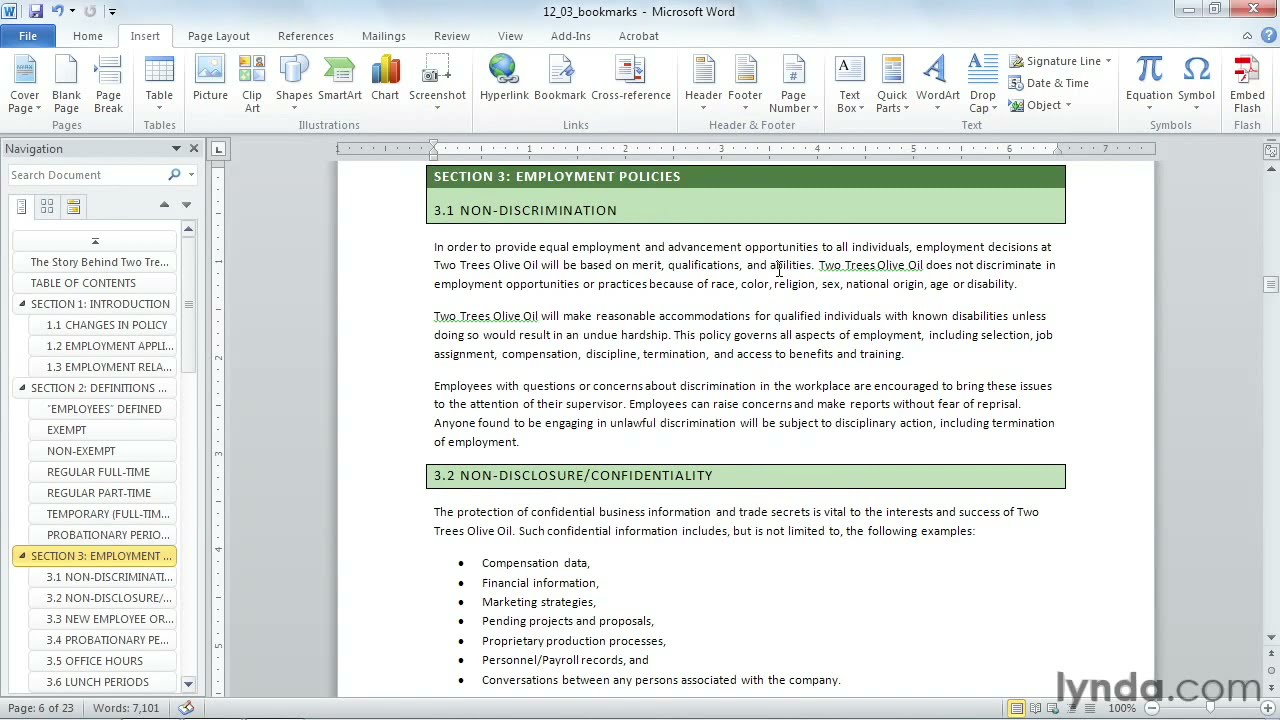Browse headings in the Navigation pane
The image size is (1280, 720).
(x=21, y=206)
